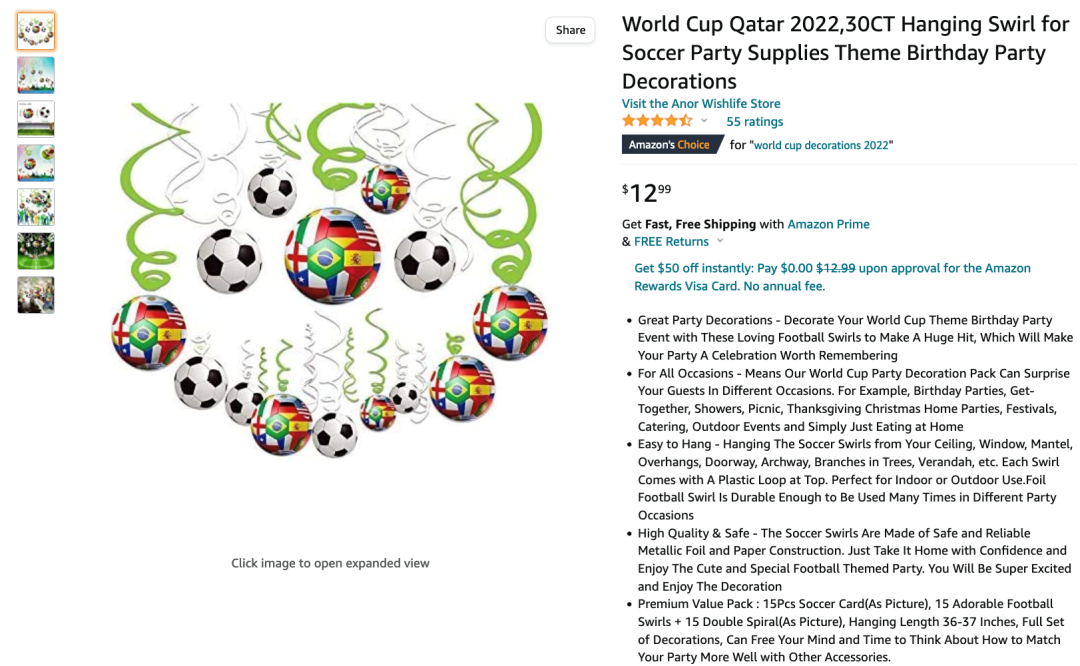Click the Share button

pos(570,30)
